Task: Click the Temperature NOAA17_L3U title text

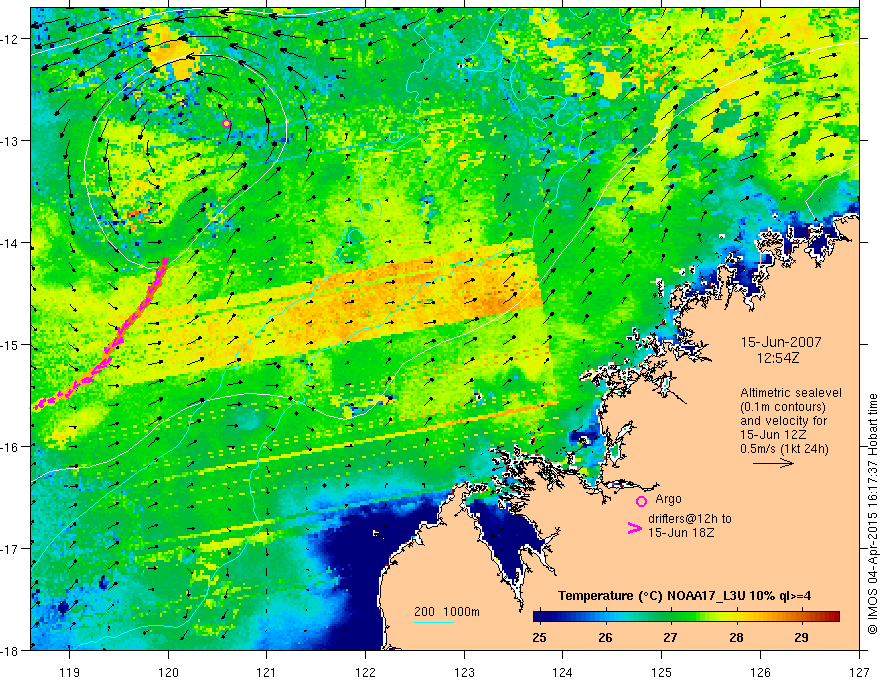Action: pyautogui.click(x=684, y=596)
